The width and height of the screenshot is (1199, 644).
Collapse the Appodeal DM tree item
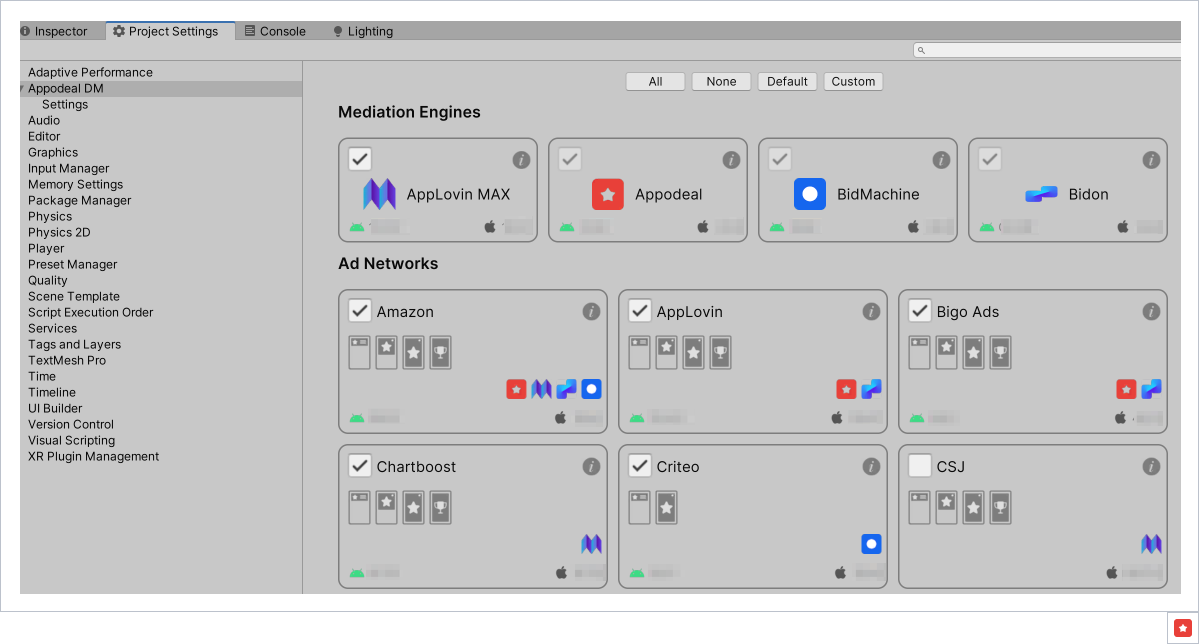click(22, 89)
